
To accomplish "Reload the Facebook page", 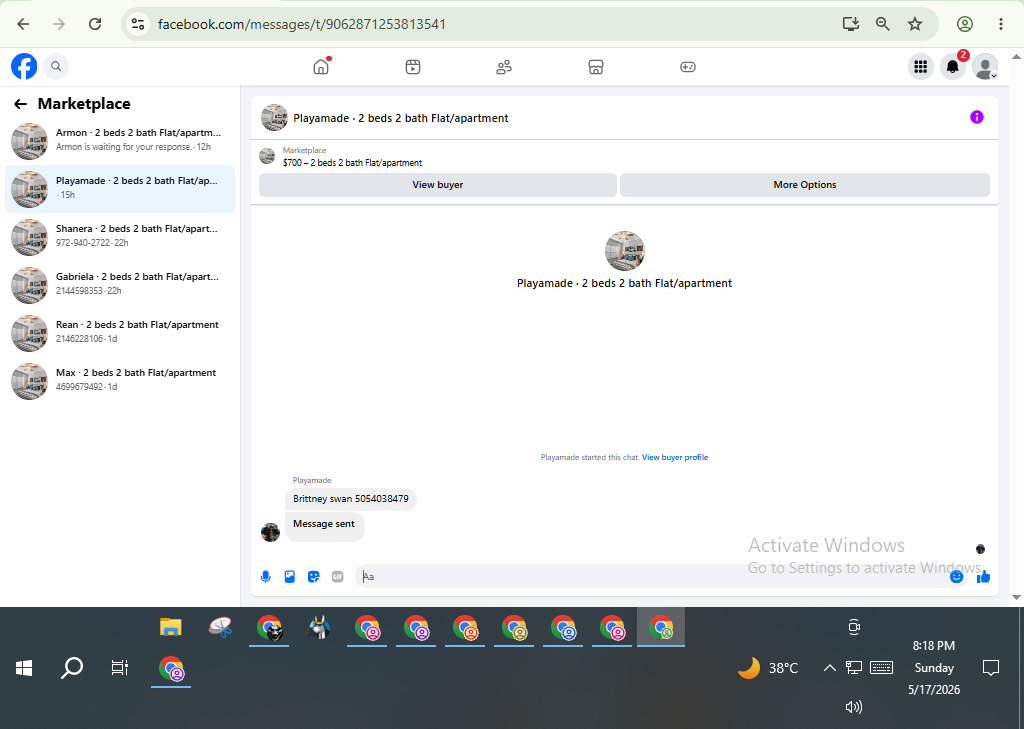I will pyautogui.click(x=95, y=24).
